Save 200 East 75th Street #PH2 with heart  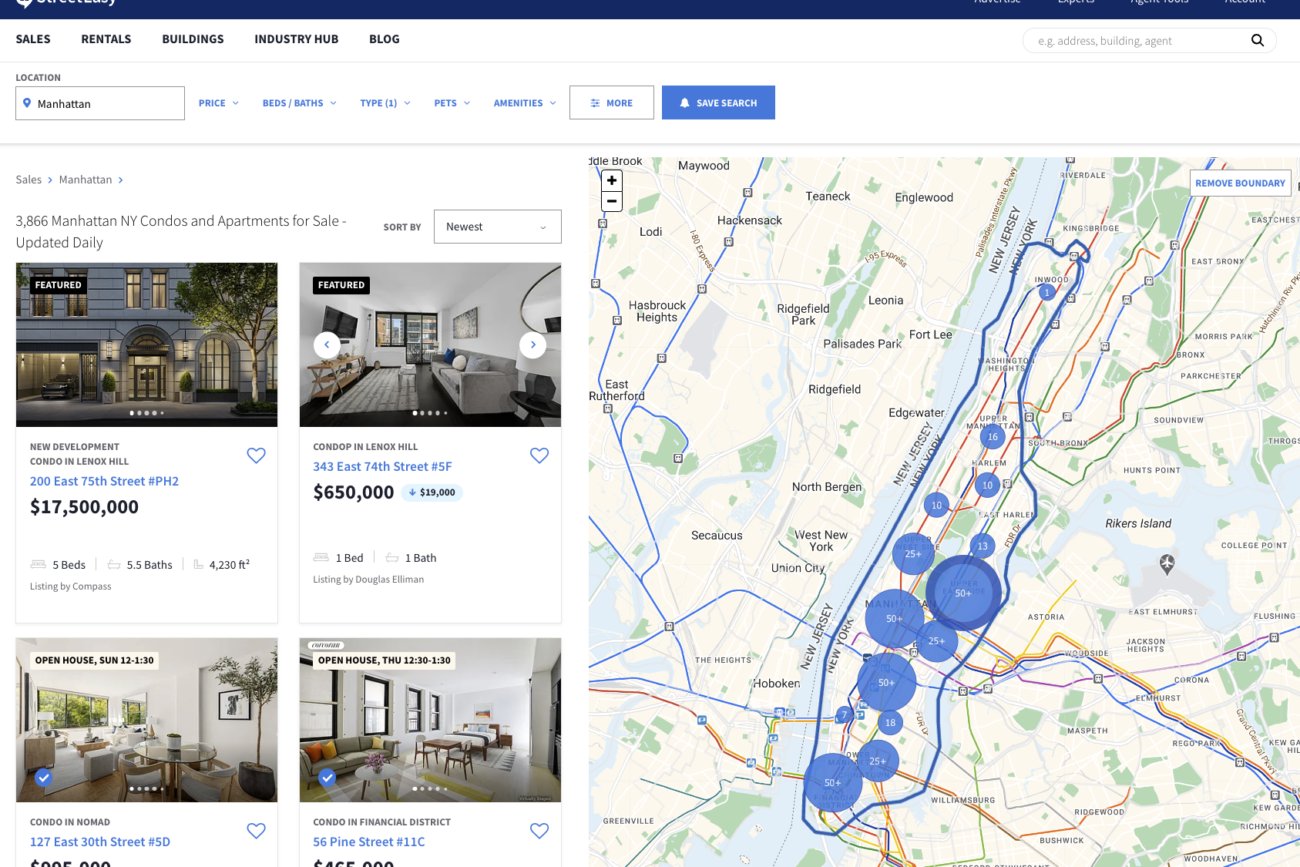click(256, 456)
